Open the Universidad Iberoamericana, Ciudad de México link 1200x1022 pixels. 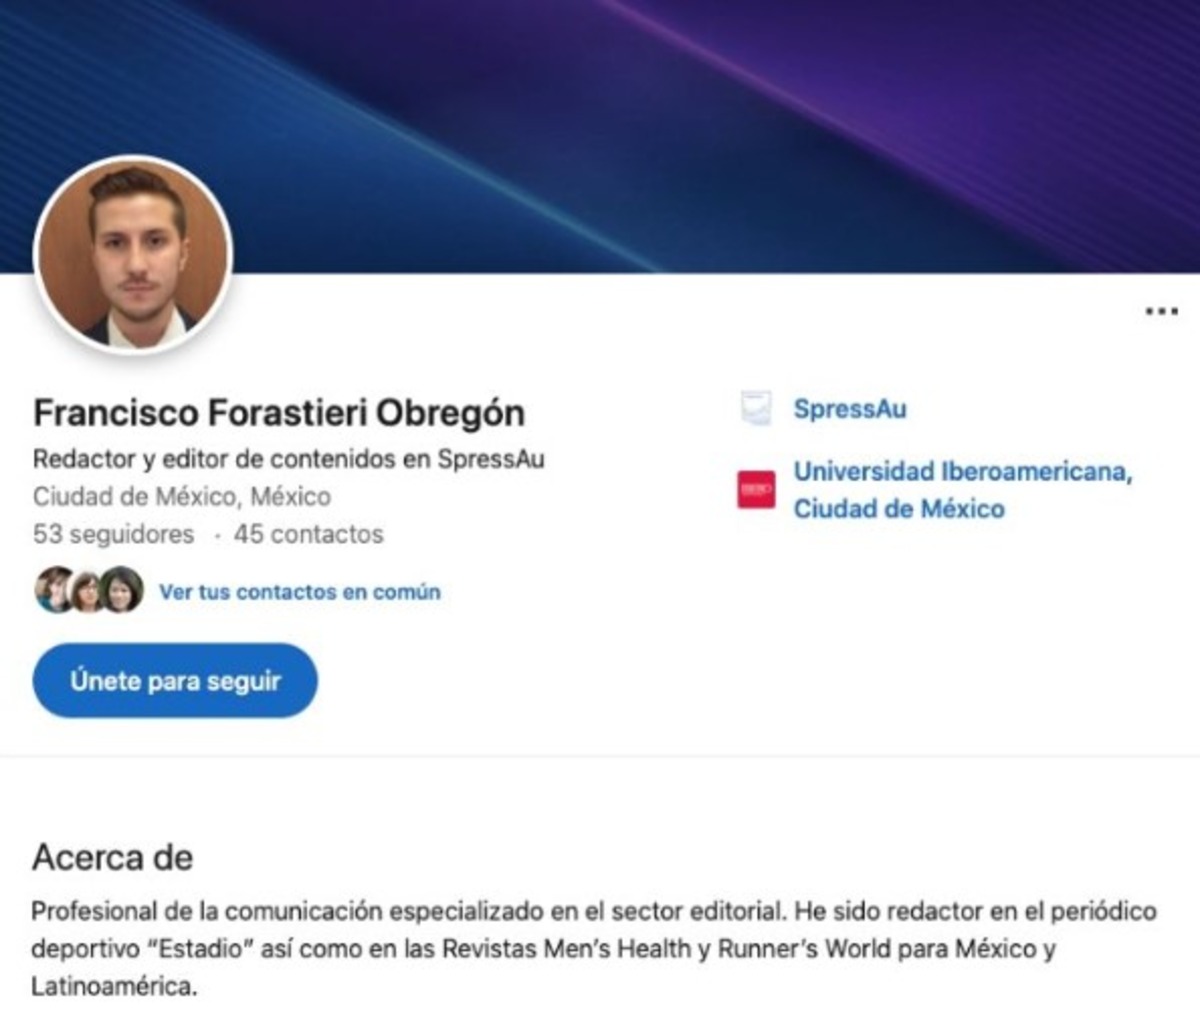click(962, 490)
